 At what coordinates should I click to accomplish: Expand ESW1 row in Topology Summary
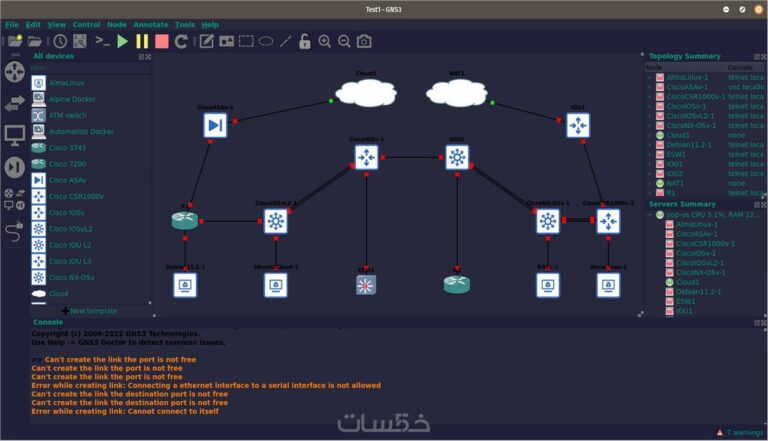coord(650,154)
